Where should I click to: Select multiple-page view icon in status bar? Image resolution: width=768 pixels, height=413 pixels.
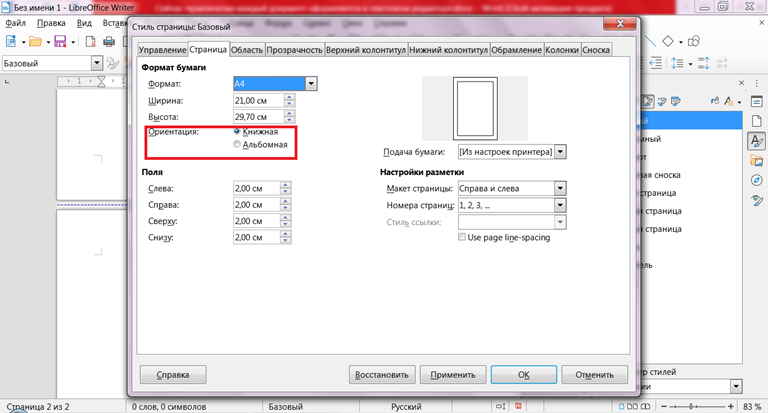click(x=632, y=406)
